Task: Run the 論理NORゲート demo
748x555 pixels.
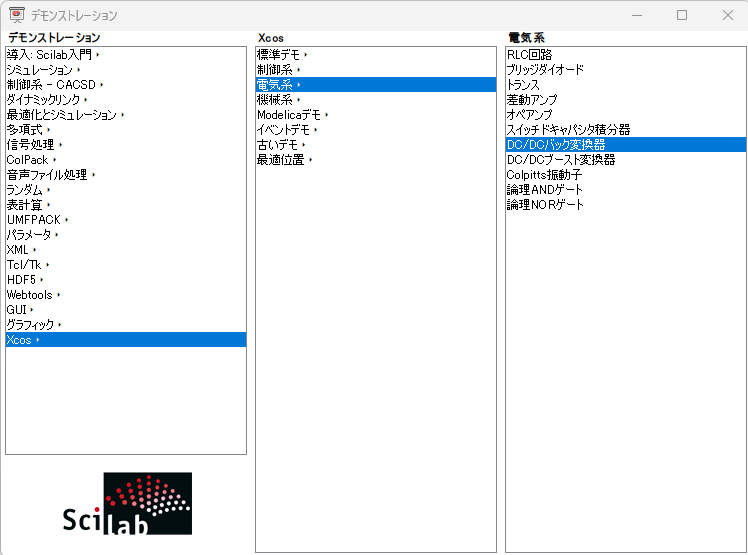Action: tap(626, 205)
